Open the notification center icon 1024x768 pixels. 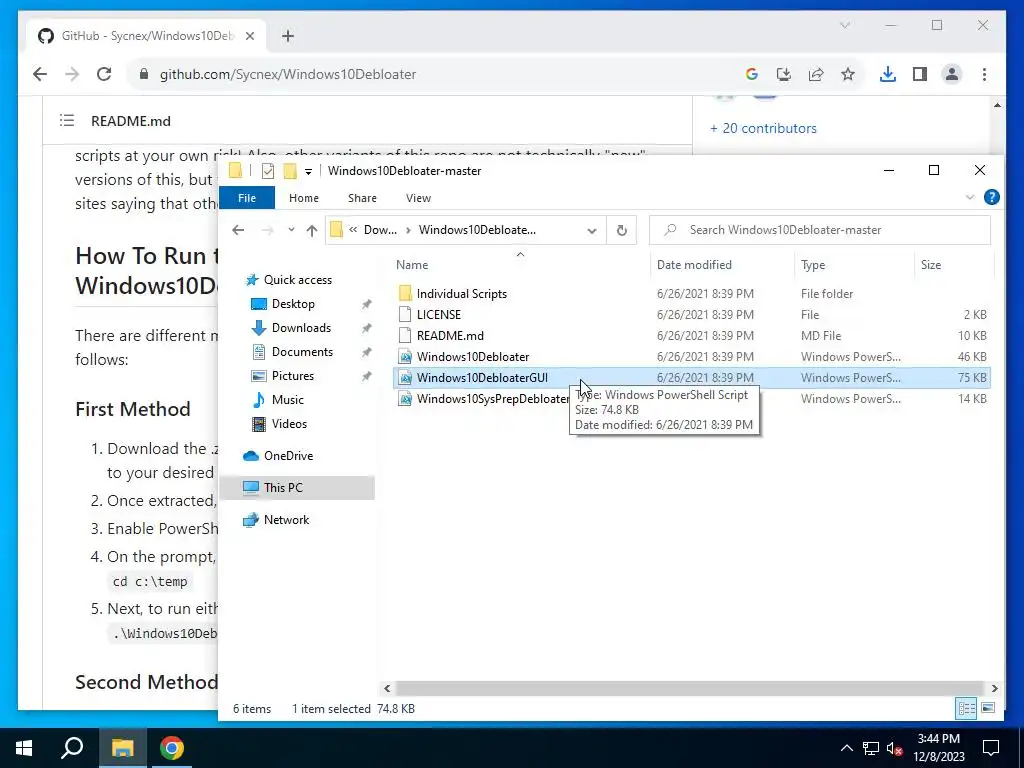[991, 748]
